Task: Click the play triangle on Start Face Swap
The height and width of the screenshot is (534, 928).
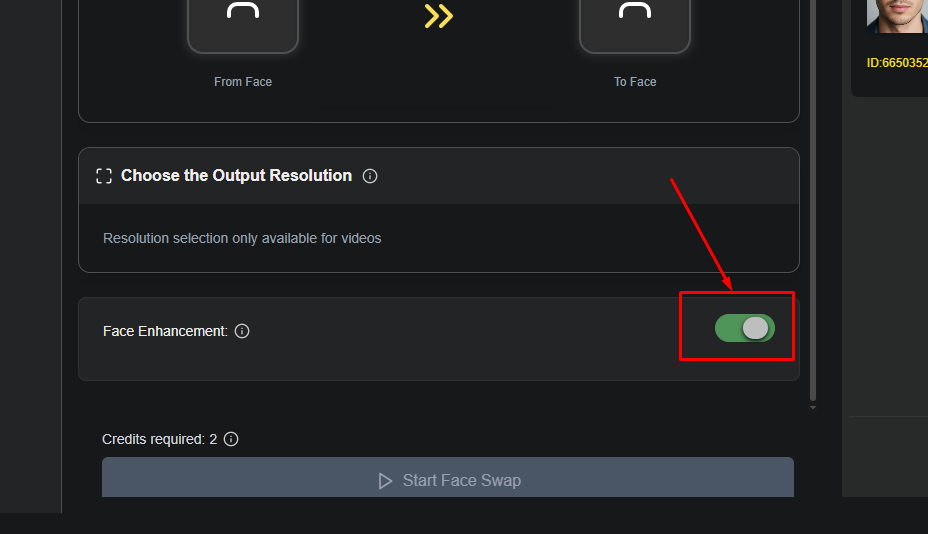Action: [385, 481]
